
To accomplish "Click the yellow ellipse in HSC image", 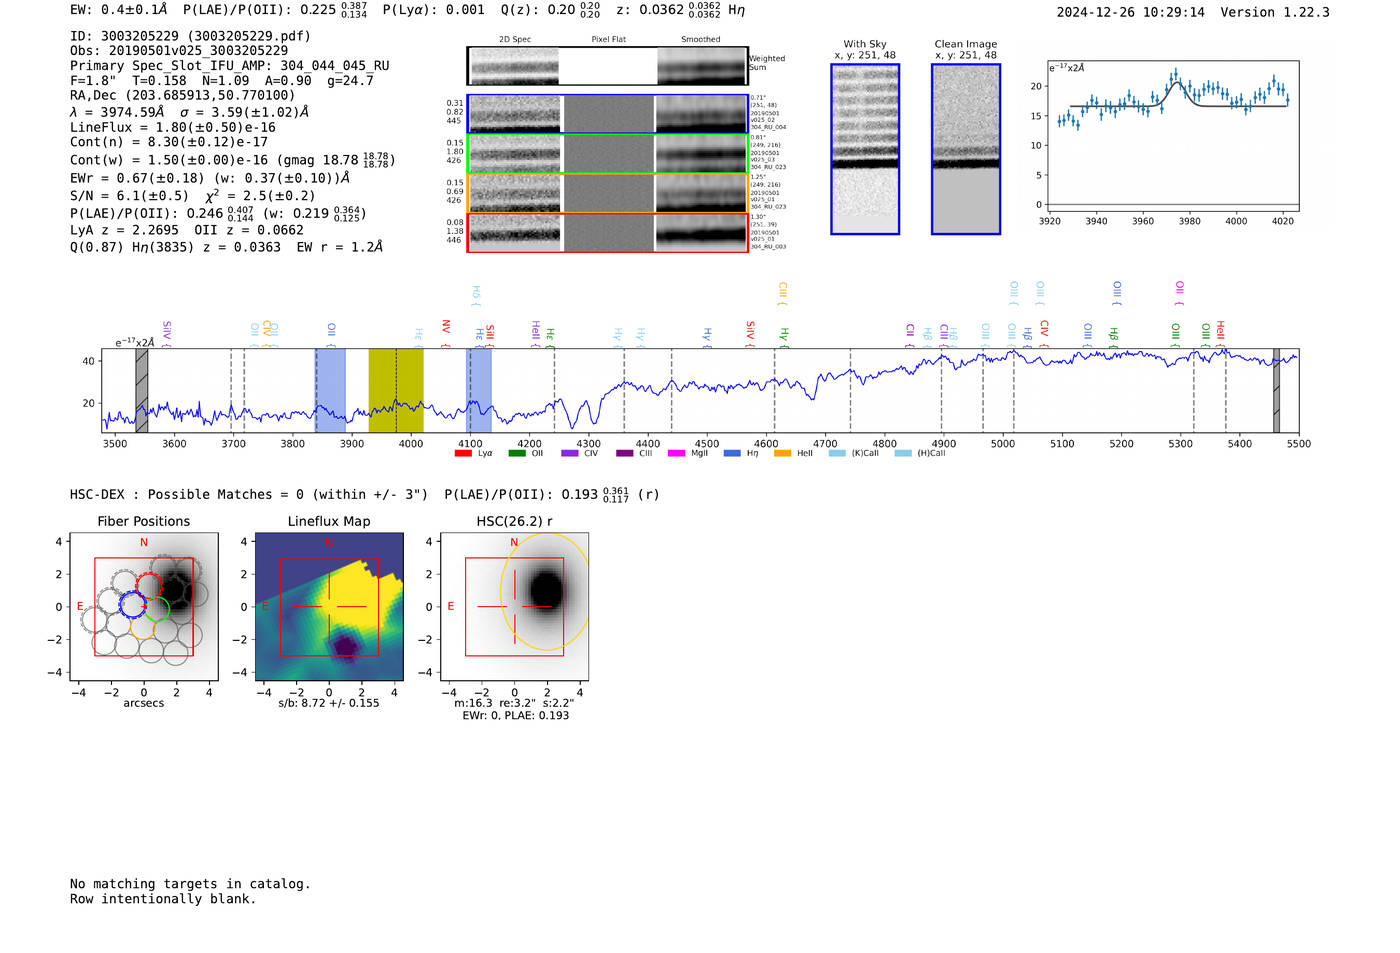I will 545,592.
